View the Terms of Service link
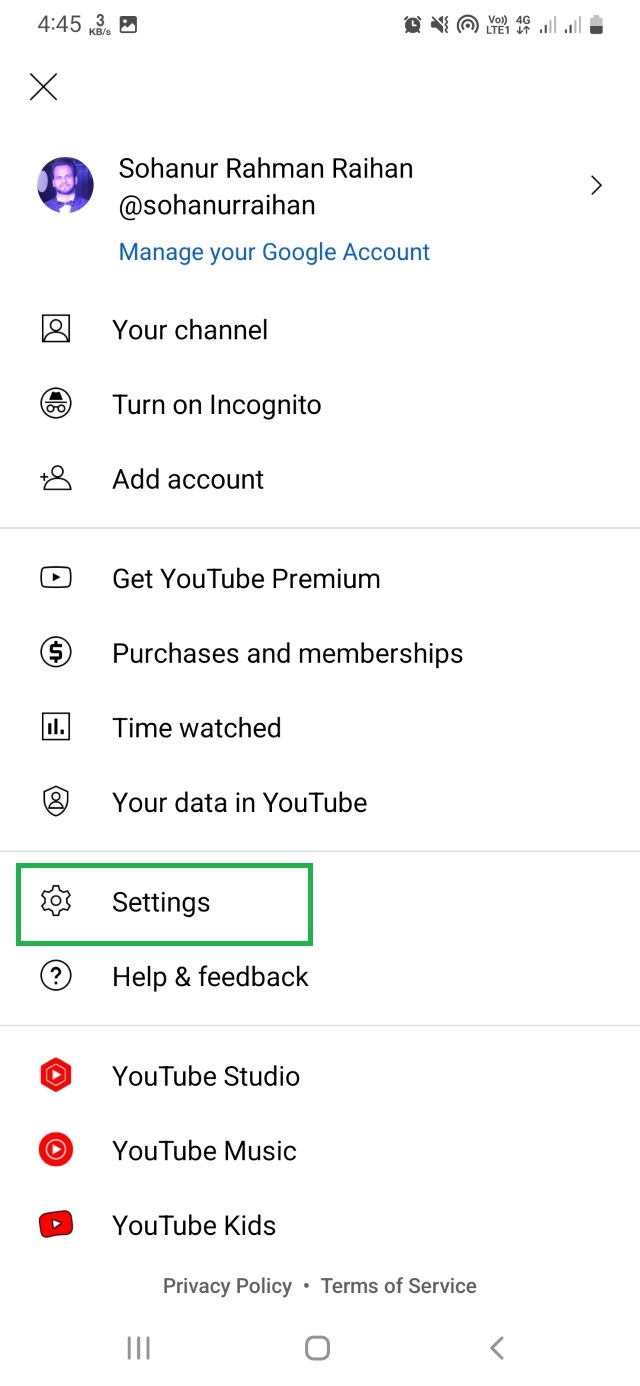The image size is (640, 1386). [x=398, y=1286]
